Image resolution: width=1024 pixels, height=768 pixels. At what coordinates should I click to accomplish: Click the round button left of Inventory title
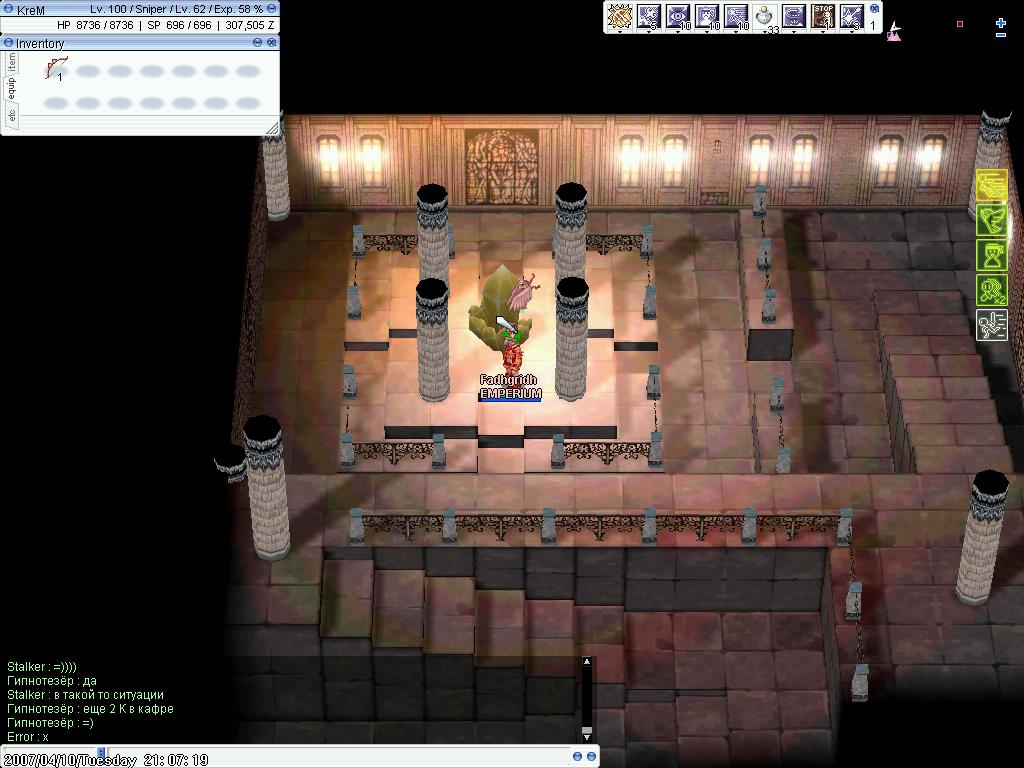point(8,42)
